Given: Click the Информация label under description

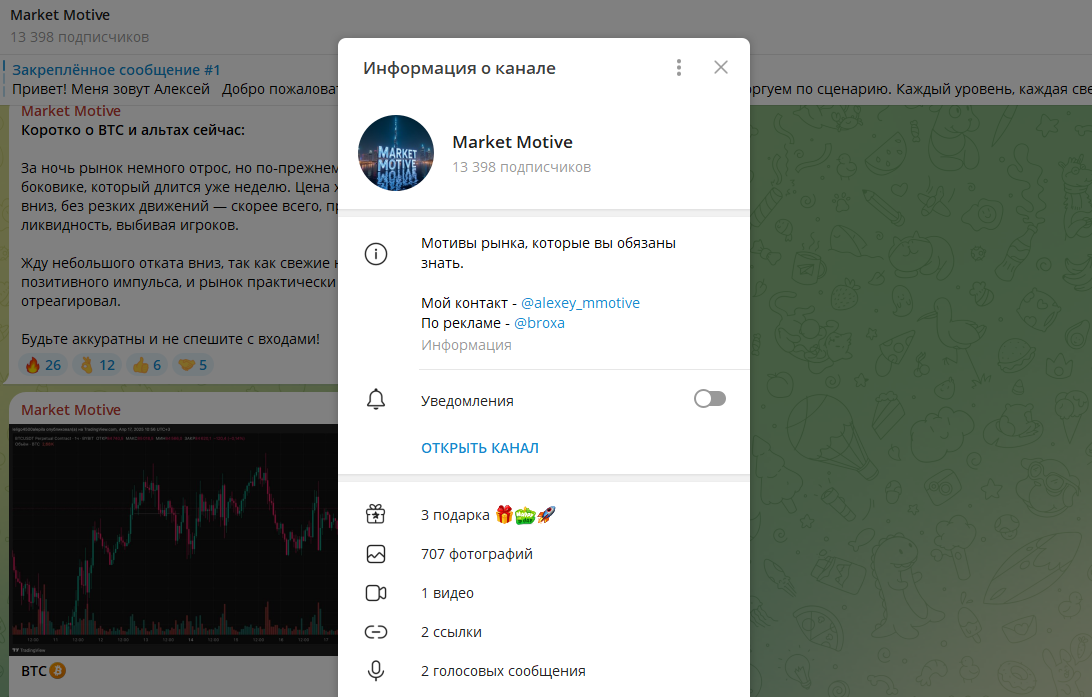Looking at the screenshot, I should coord(466,345).
